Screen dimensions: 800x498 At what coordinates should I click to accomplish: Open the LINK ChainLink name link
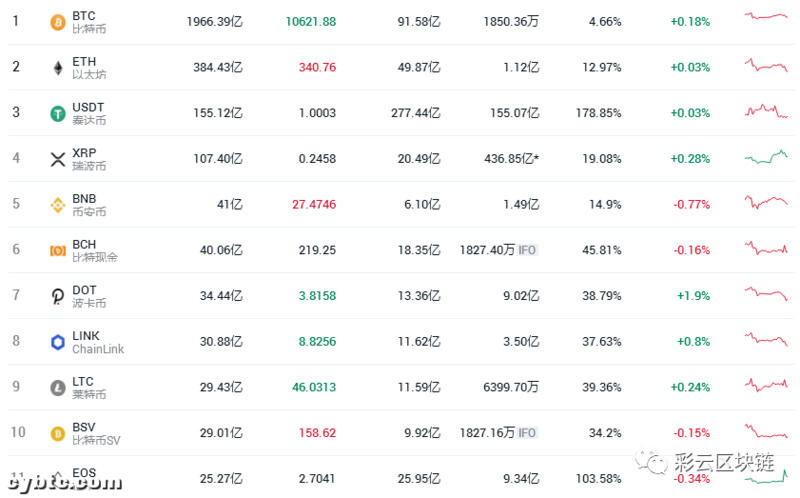click(98, 342)
